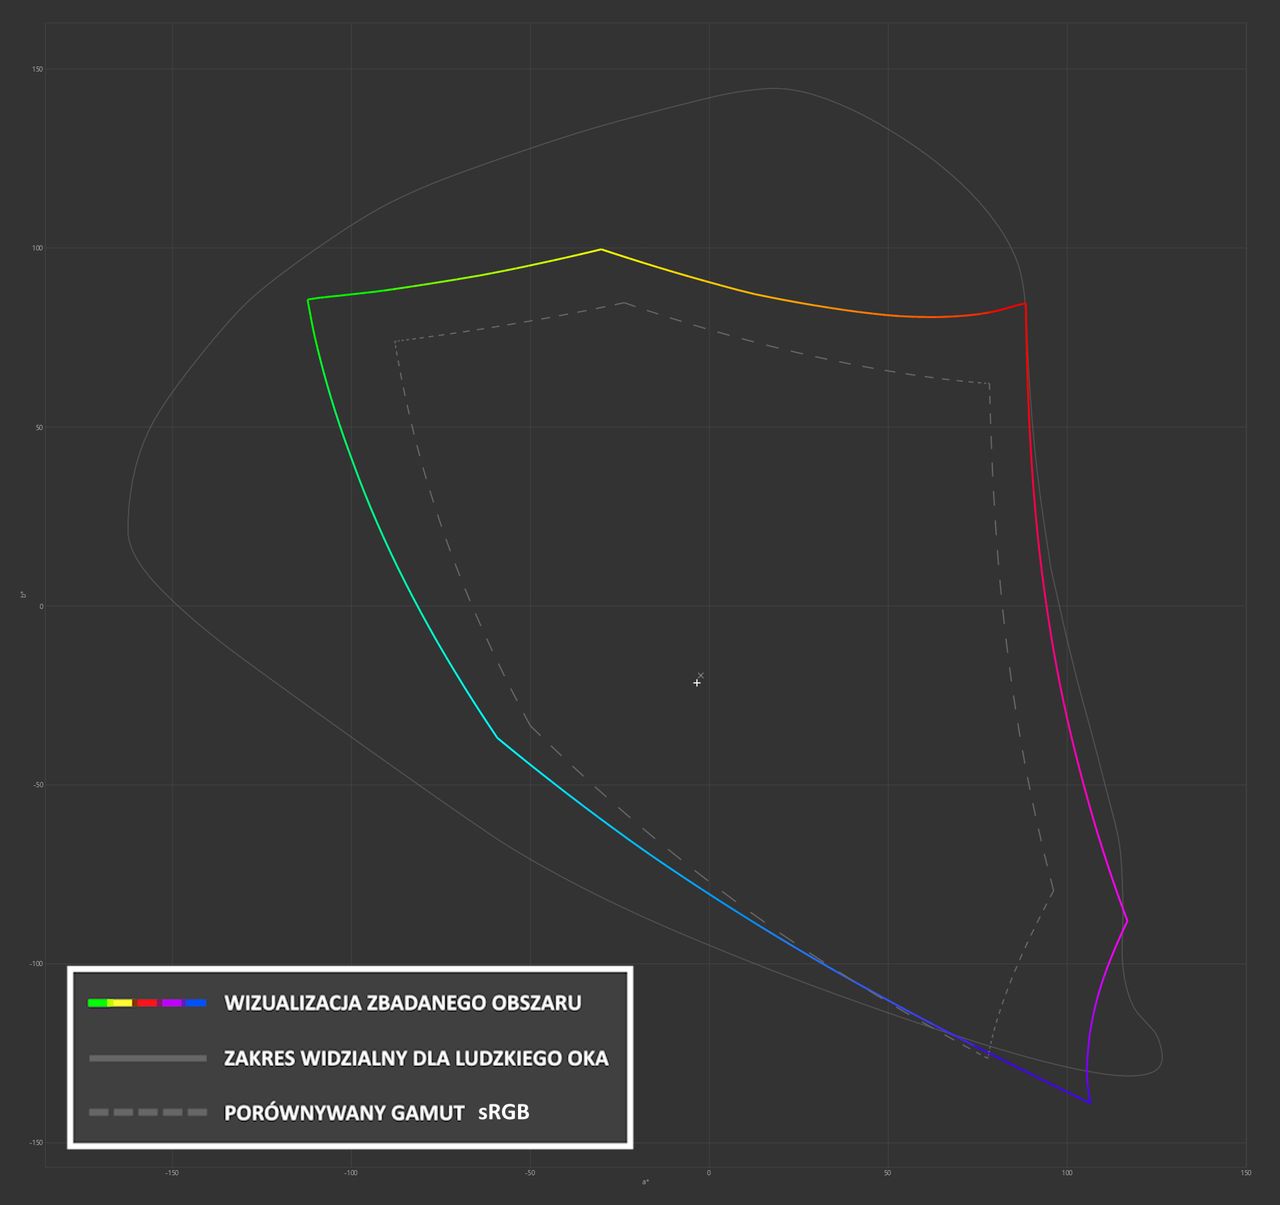Click the a* axis title below the chart
The width and height of the screenshot is (1280, 1205).
pos(645,1183)
